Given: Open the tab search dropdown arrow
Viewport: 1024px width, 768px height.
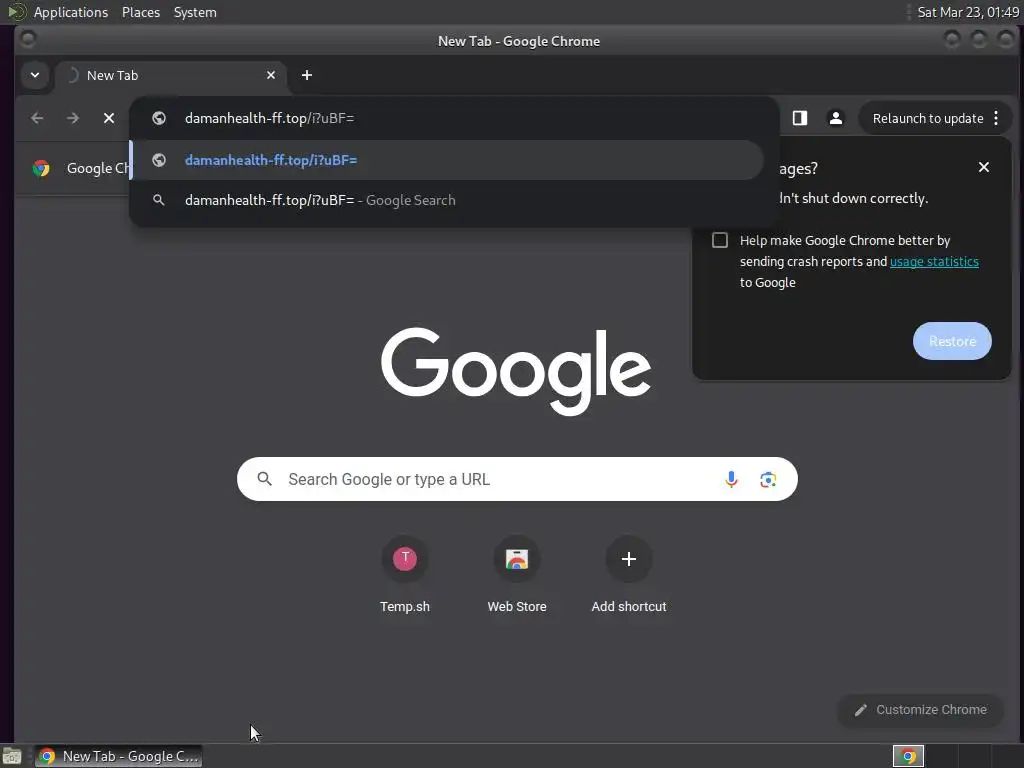Looking at the screenshot, I should tap(35, 75).
